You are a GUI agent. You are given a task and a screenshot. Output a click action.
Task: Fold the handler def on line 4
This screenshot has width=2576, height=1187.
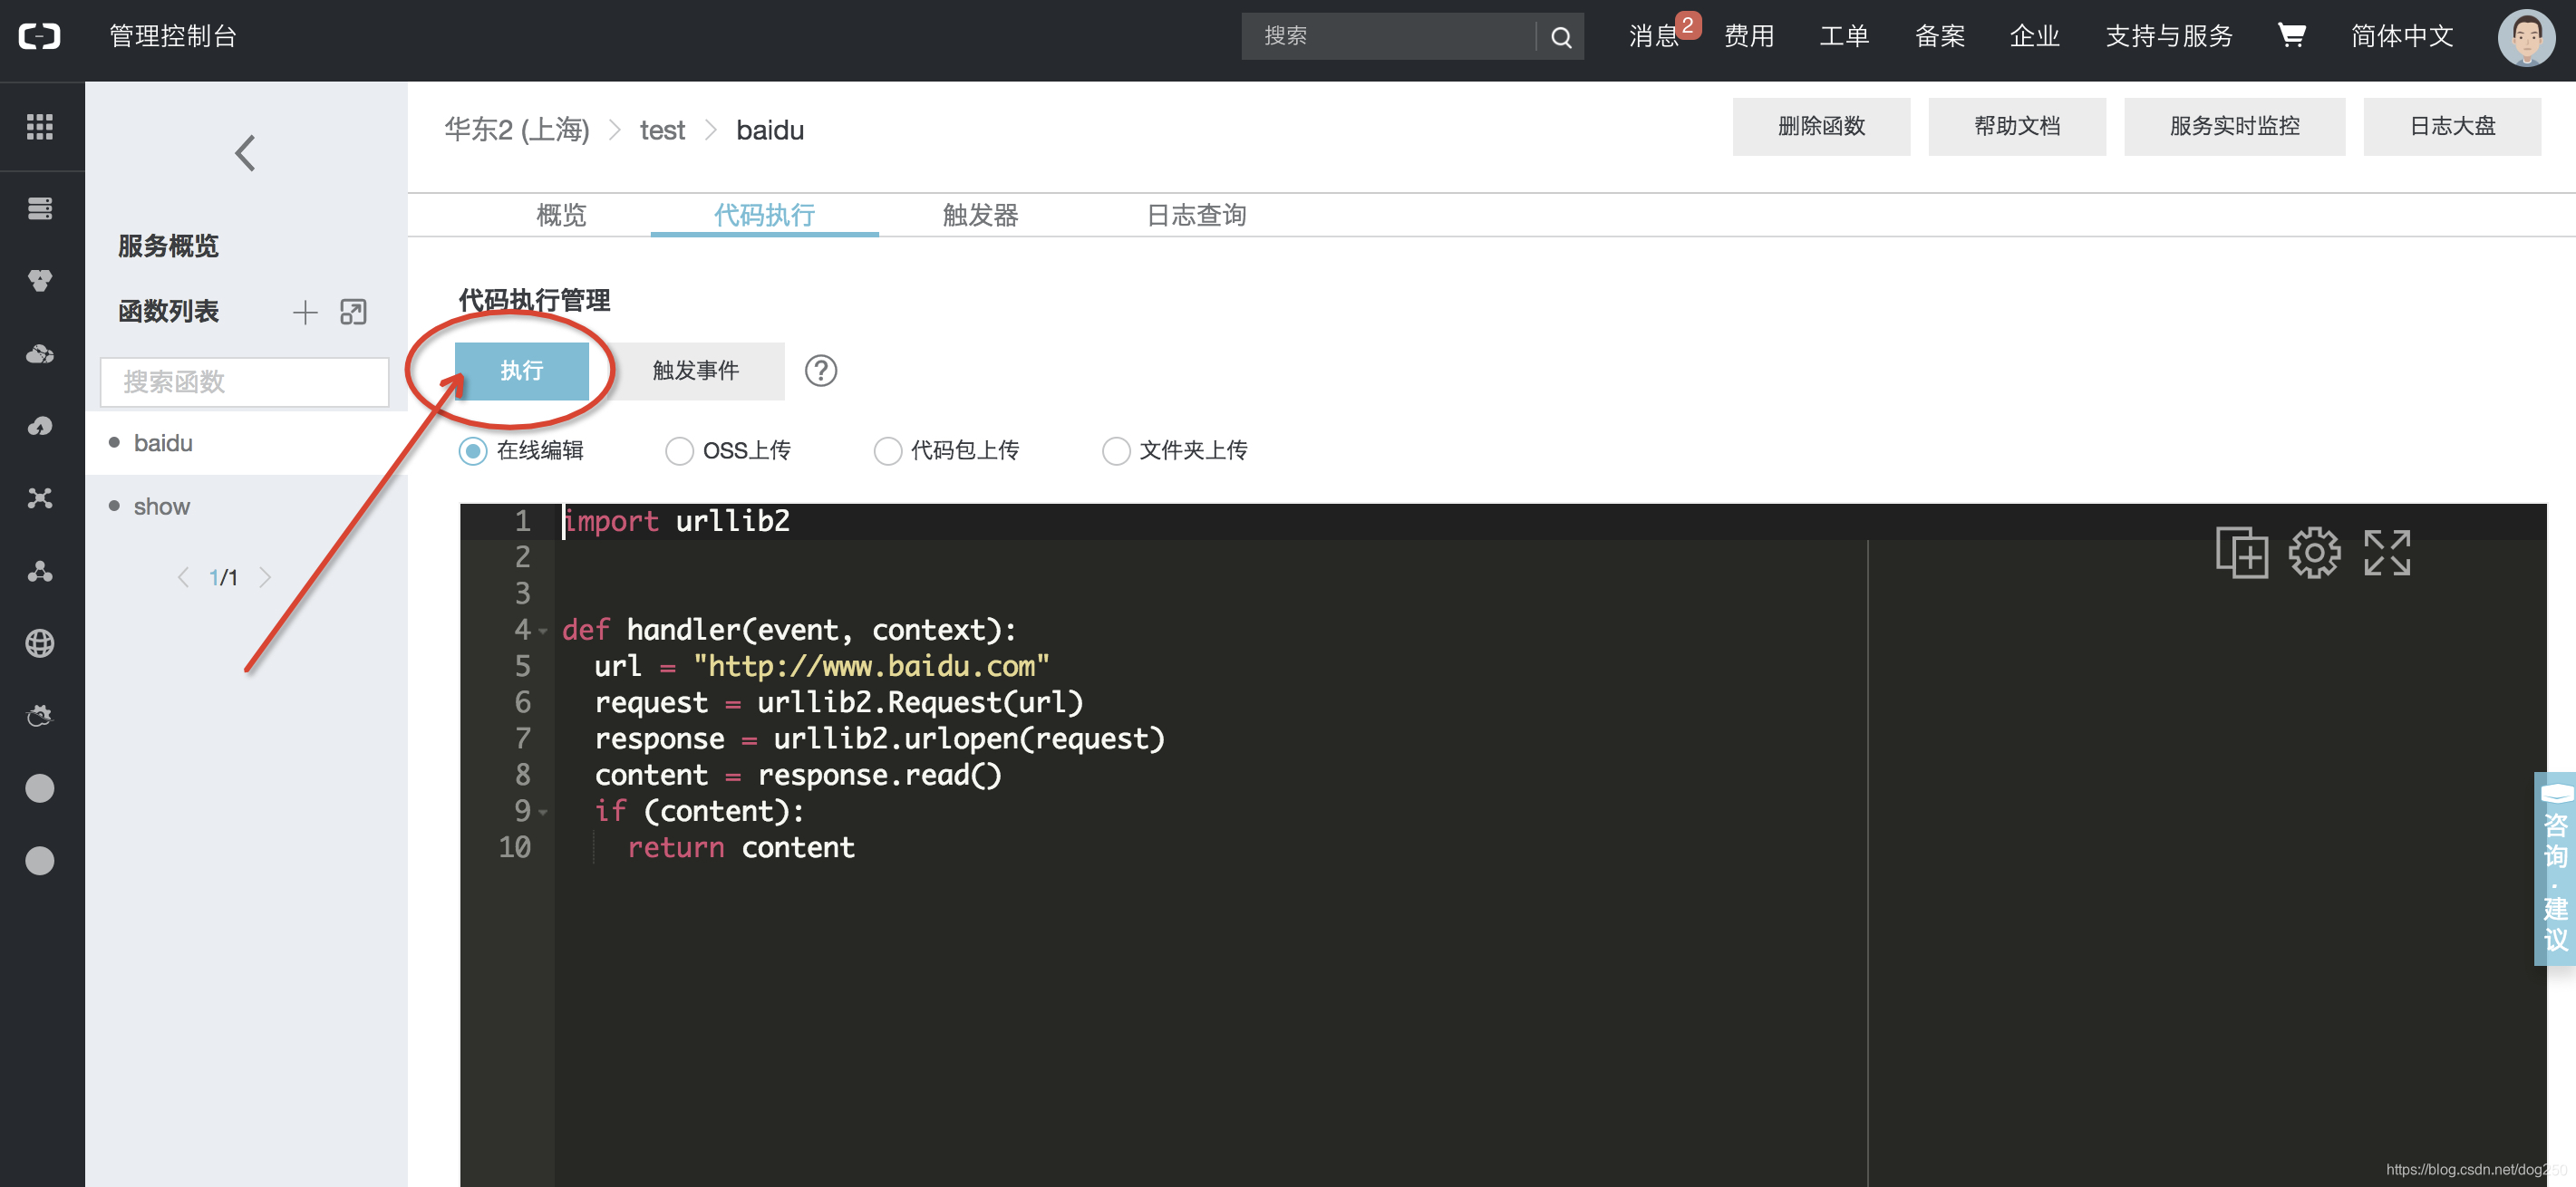pos(543,631)
